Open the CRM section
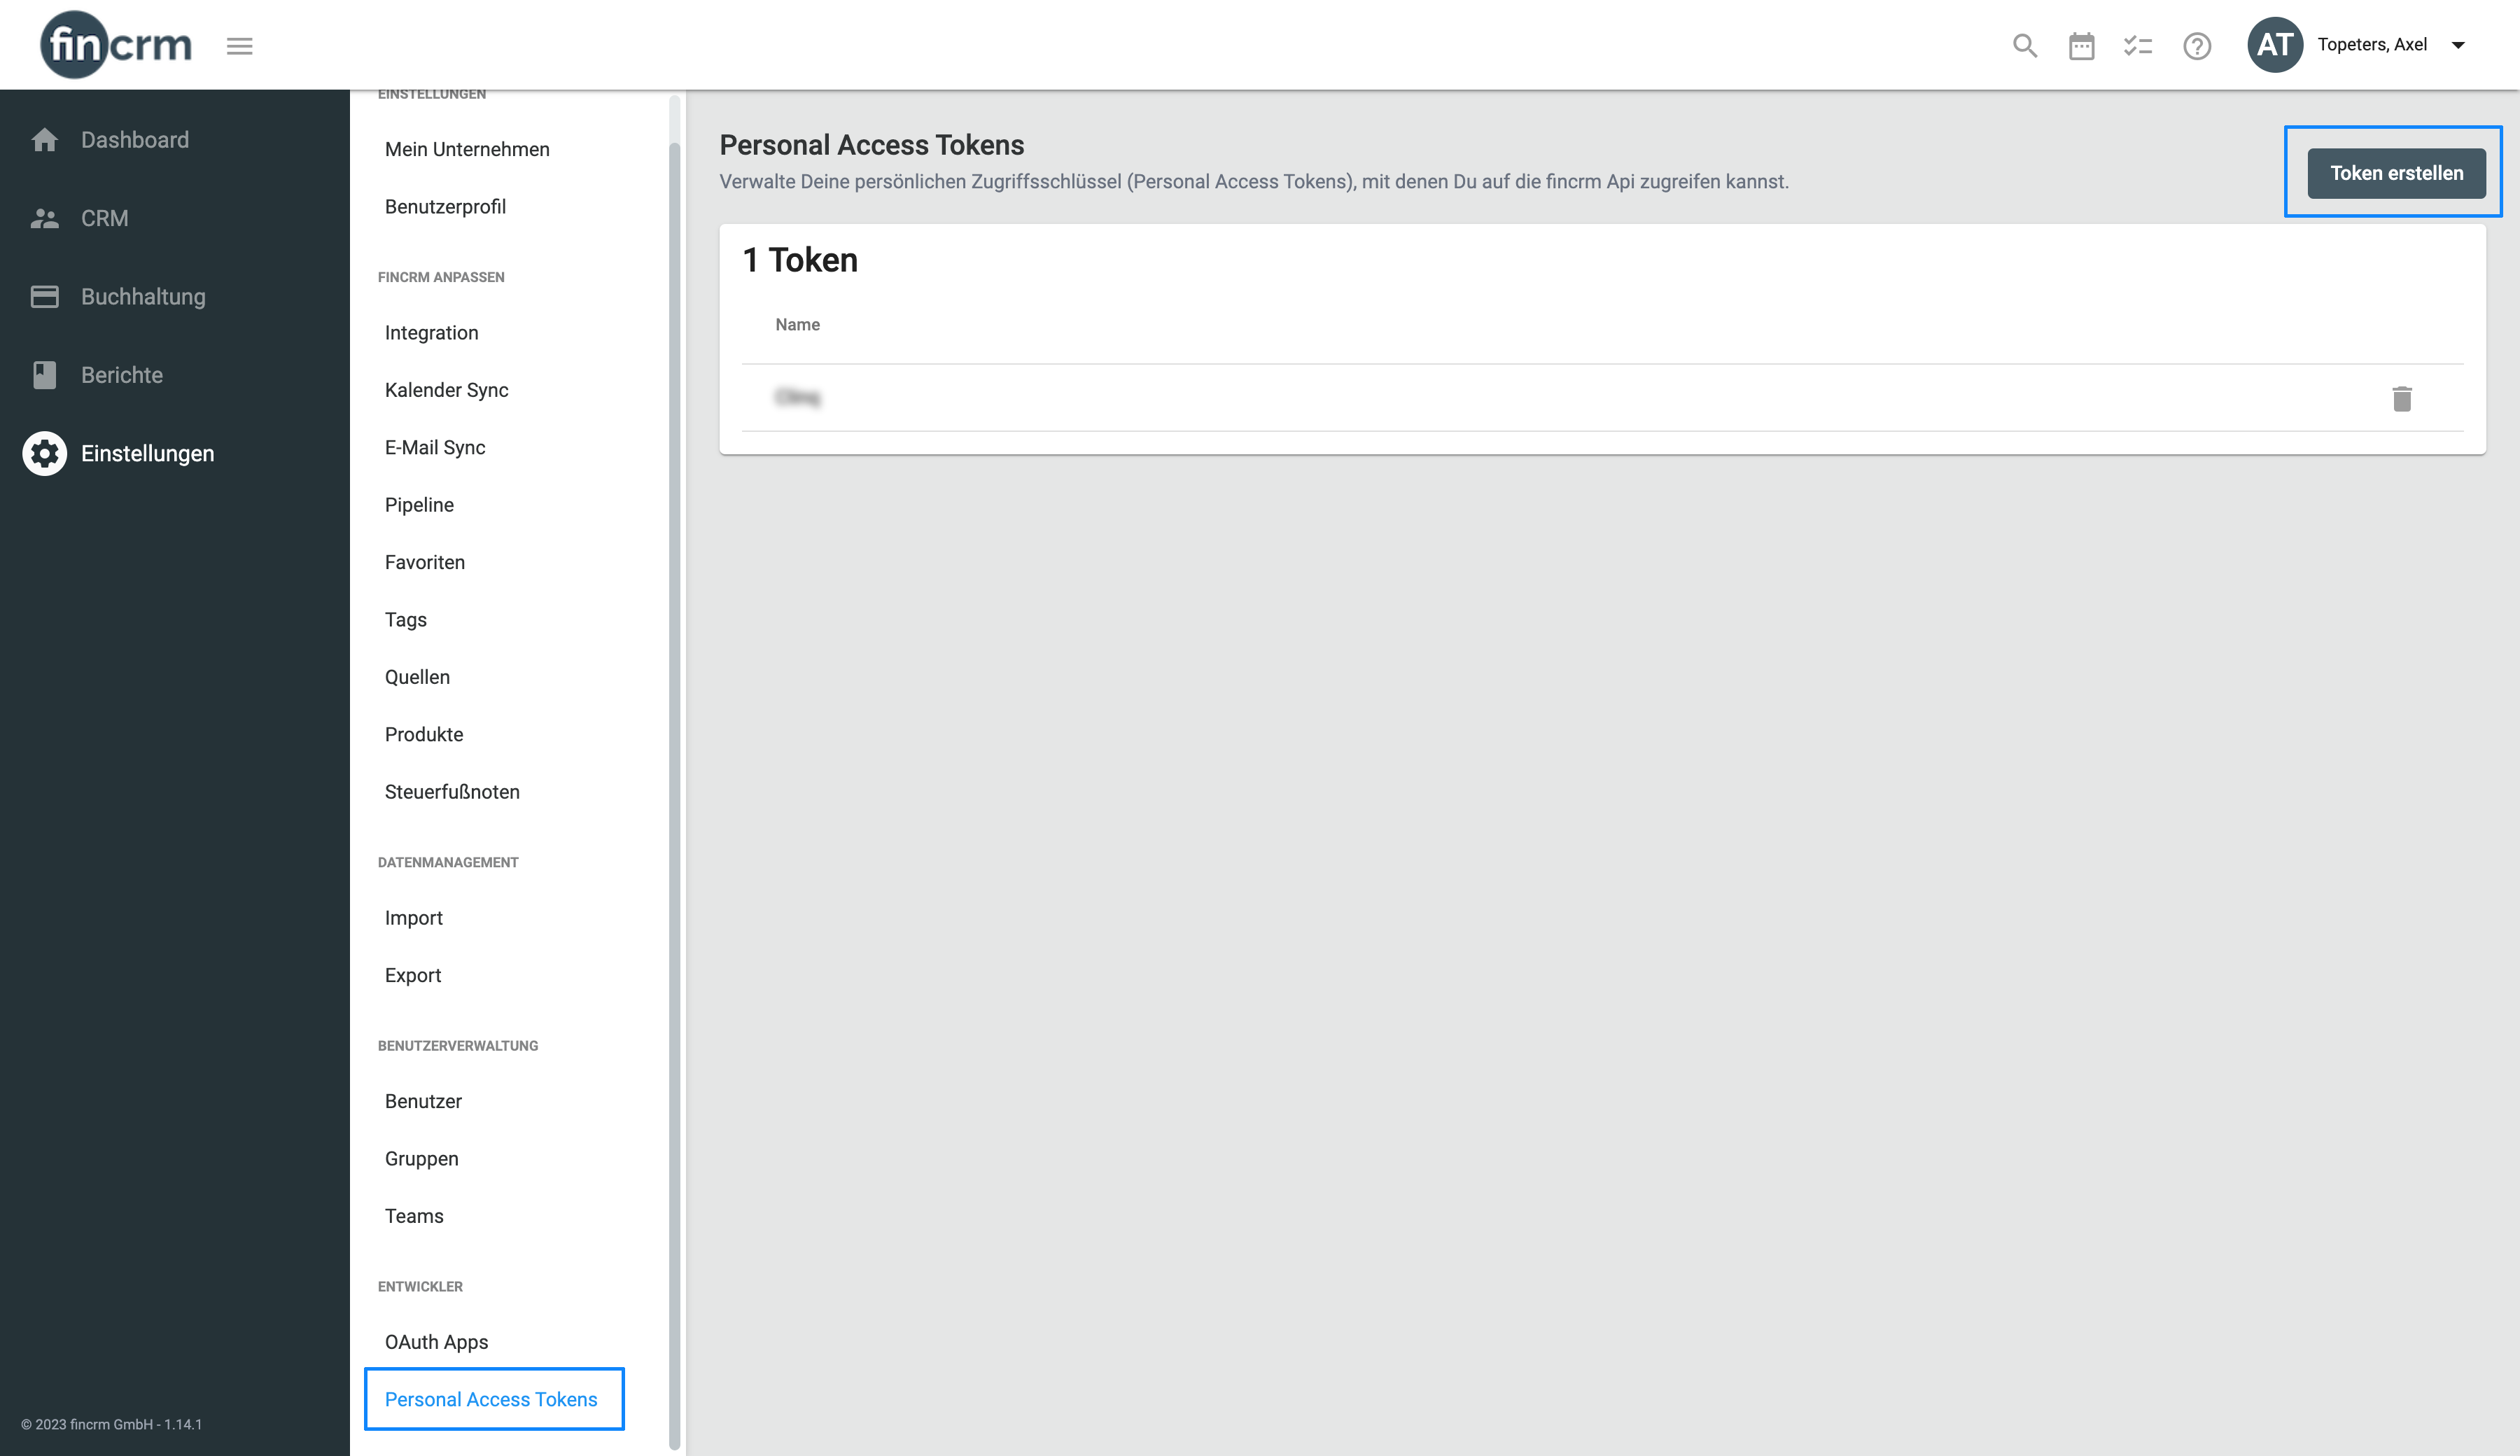Screen dimensions: 2520x1456 tap(44, 218)
